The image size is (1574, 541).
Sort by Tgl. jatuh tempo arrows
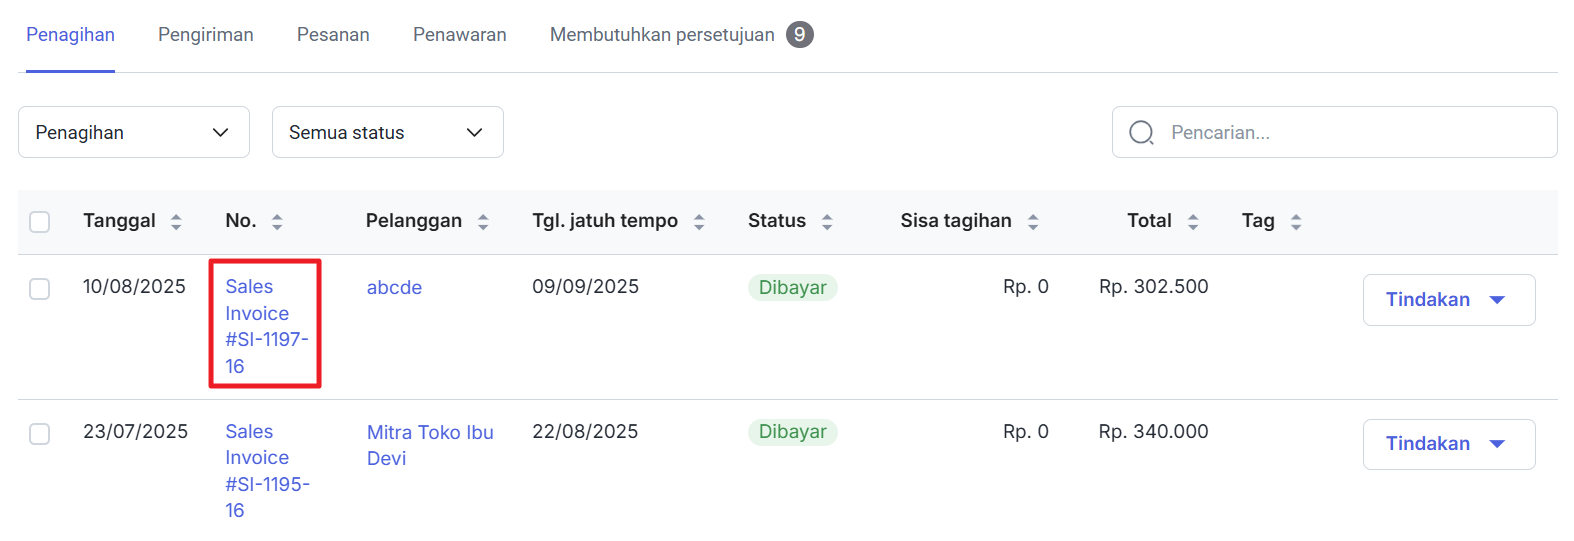click(x=699, y=222)
